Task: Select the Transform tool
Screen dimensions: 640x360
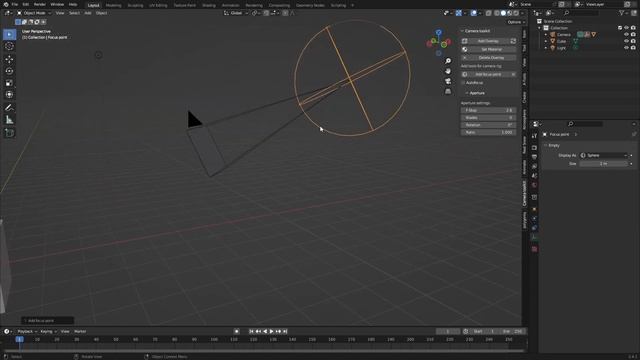Action: pyautogui.click(x=9, y=95)
